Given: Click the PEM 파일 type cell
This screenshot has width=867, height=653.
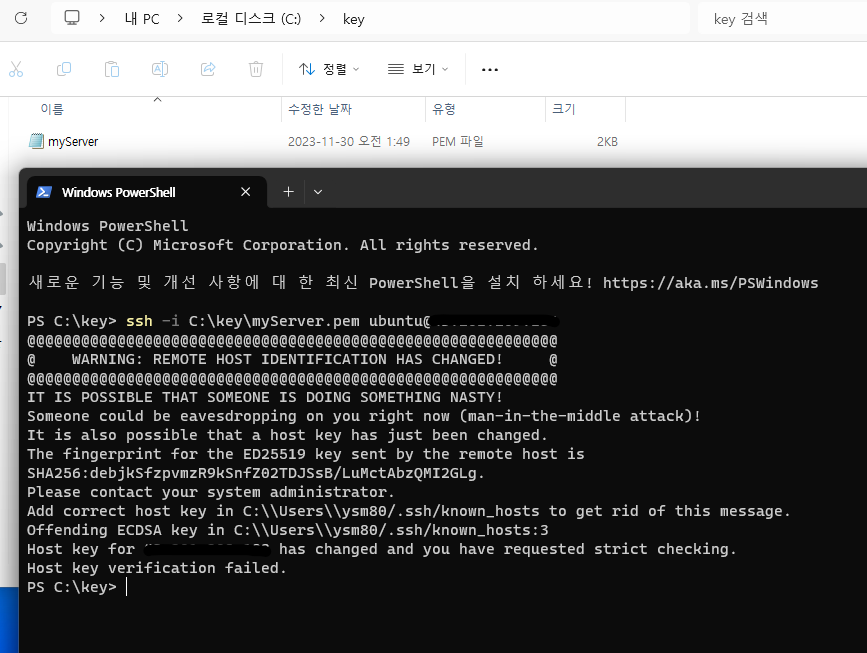Looking at the screenshot, I should coord(458,142).
